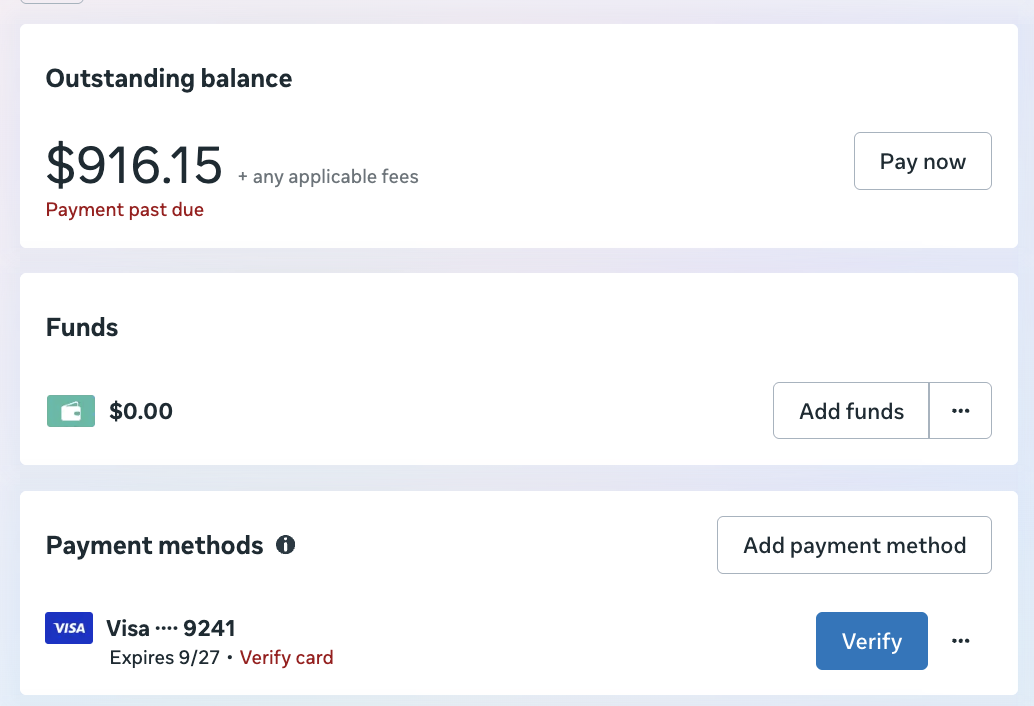Click the Add funds button
The width and height of the screenshot is (1034, 706).
click(x=850, y=410)
